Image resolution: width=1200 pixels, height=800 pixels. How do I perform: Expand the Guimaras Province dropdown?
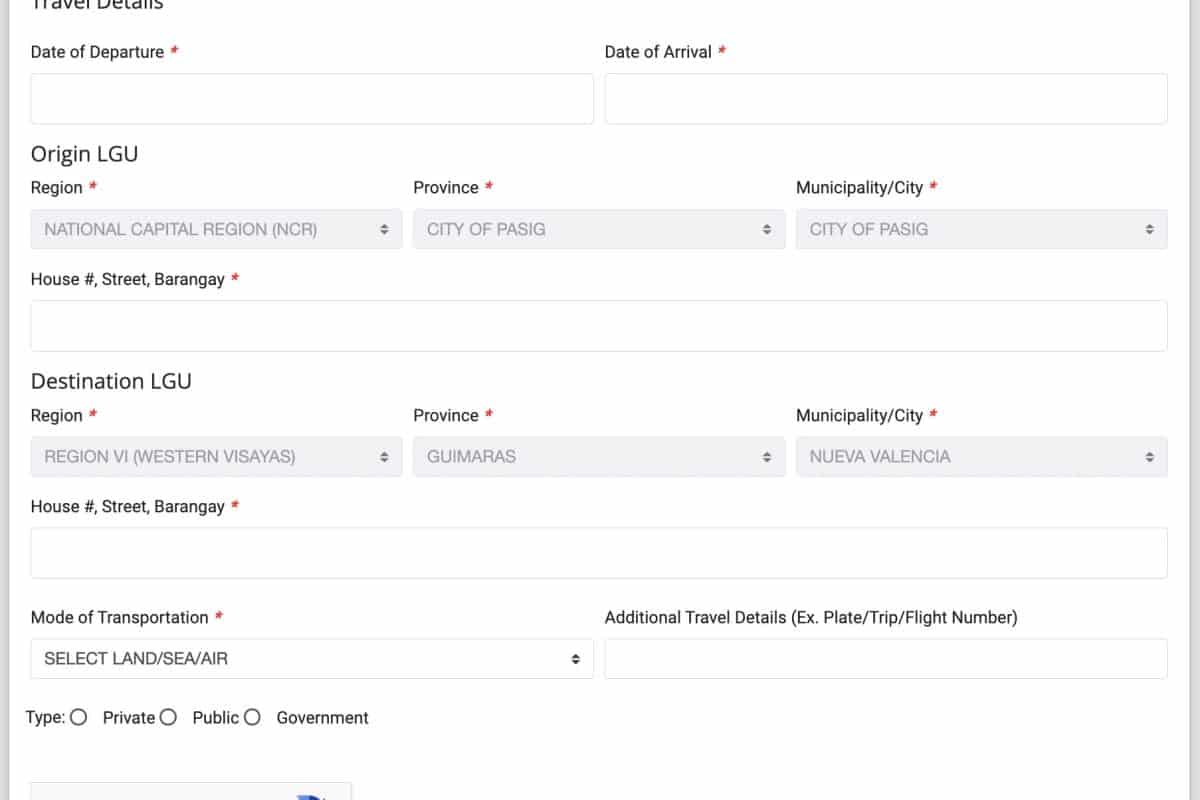coord(598,457)
